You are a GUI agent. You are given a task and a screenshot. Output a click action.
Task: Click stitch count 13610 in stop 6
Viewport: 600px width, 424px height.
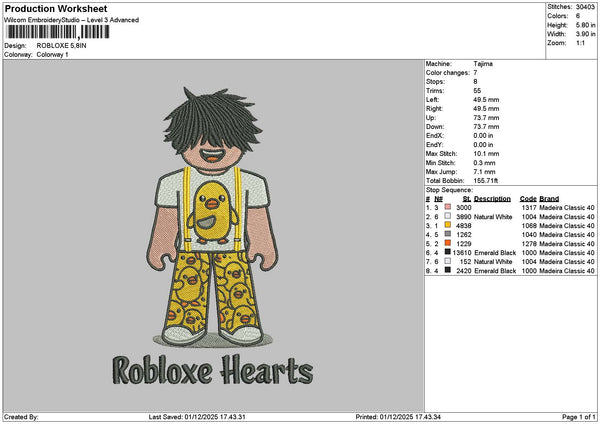pos(462,253)
